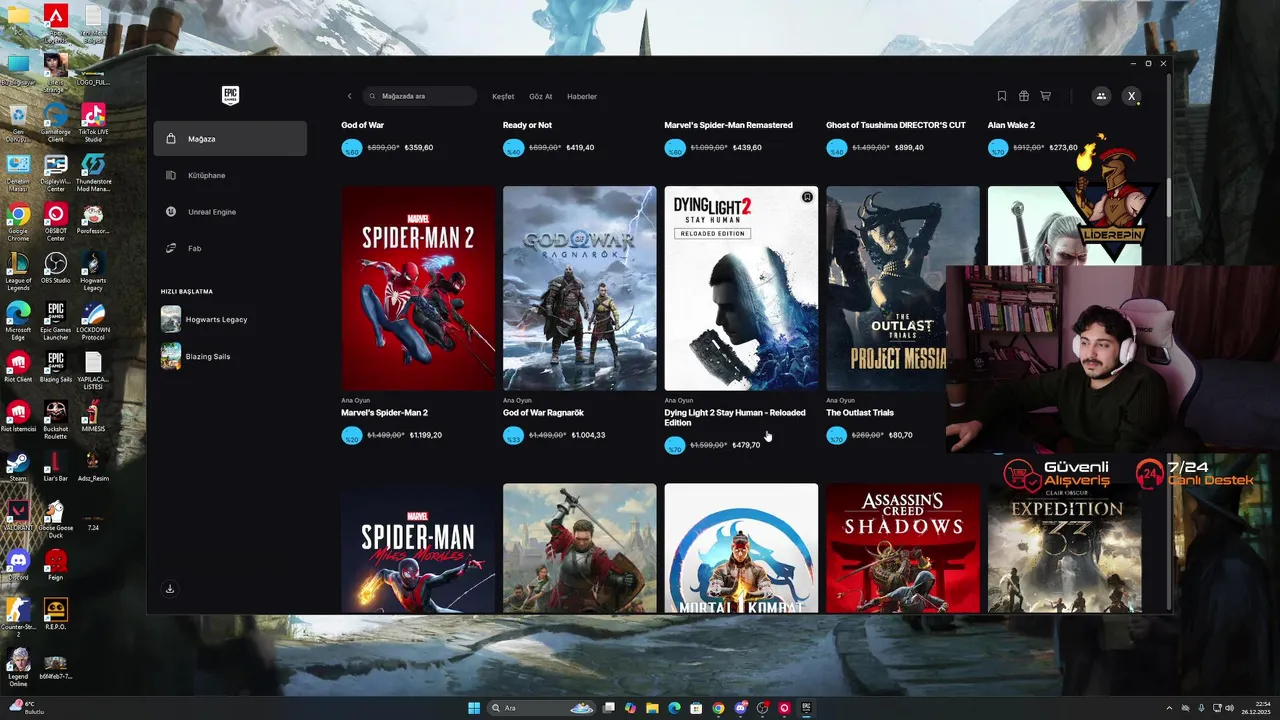The image size is (1280, 720).
Task: Open The Outlast Trials title link
Action: click(860, 412)
